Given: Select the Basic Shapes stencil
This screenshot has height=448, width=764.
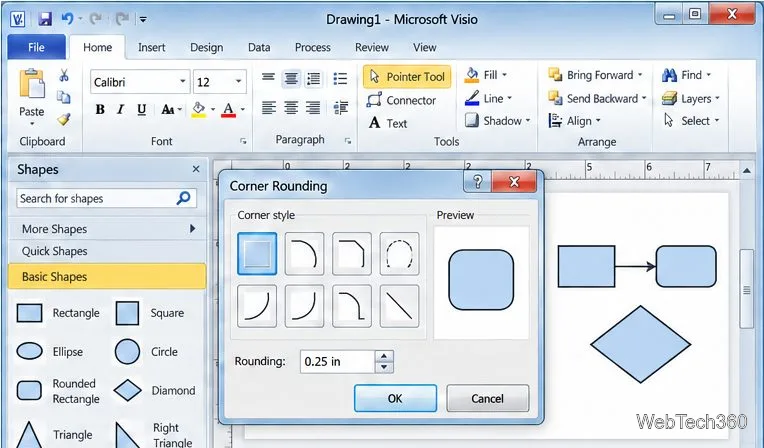Looking at the screenshot, I should [x=107, y=276].
